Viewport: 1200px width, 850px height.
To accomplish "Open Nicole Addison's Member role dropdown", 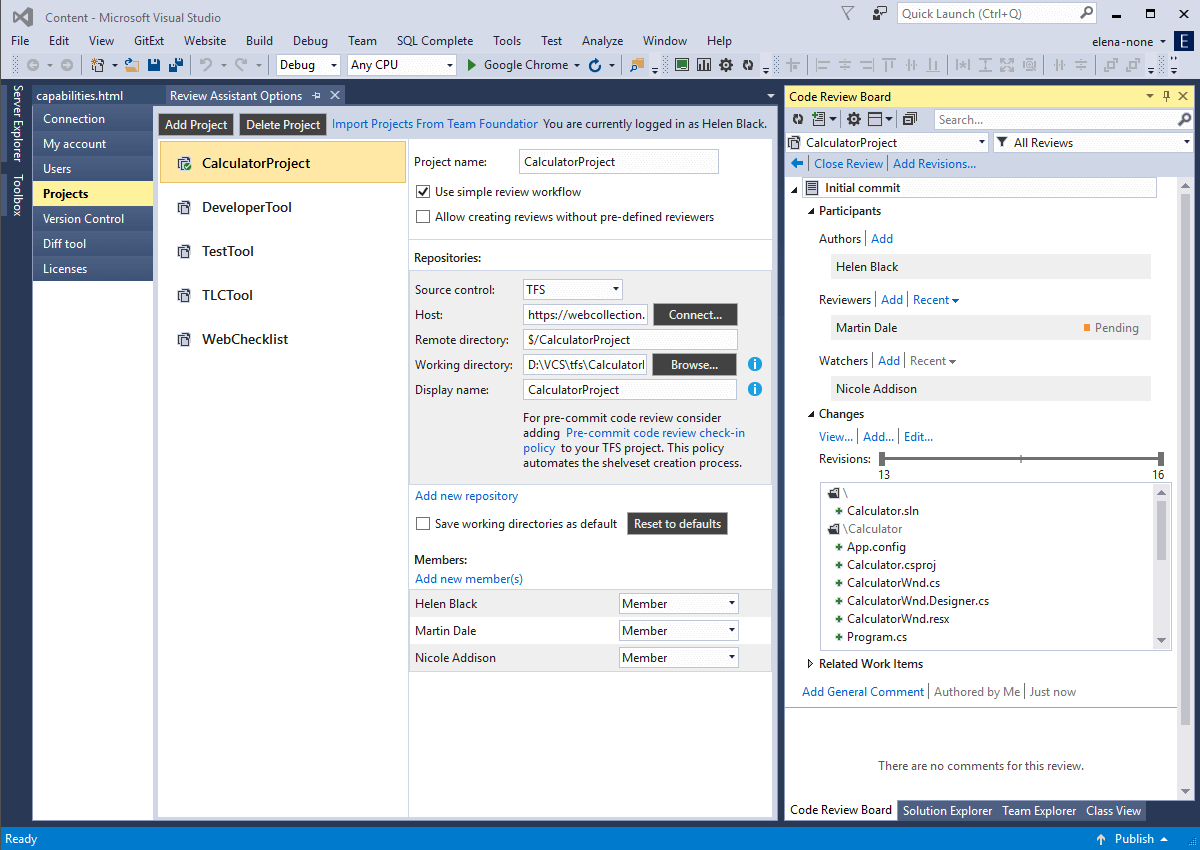I will point(679,657).
